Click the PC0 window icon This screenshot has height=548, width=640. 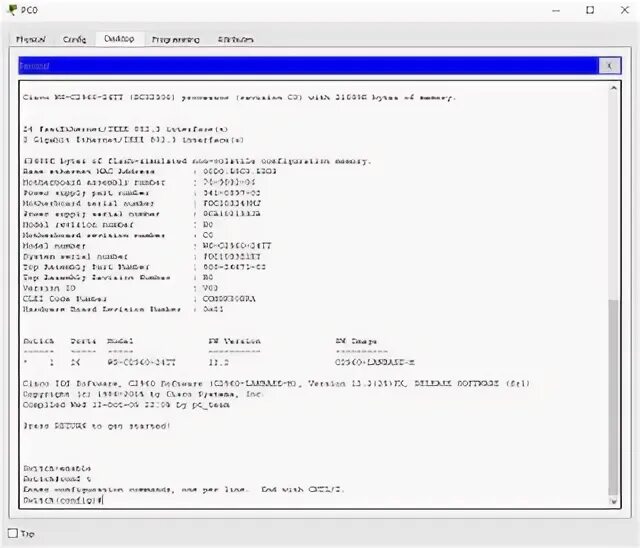pos(12,10)
